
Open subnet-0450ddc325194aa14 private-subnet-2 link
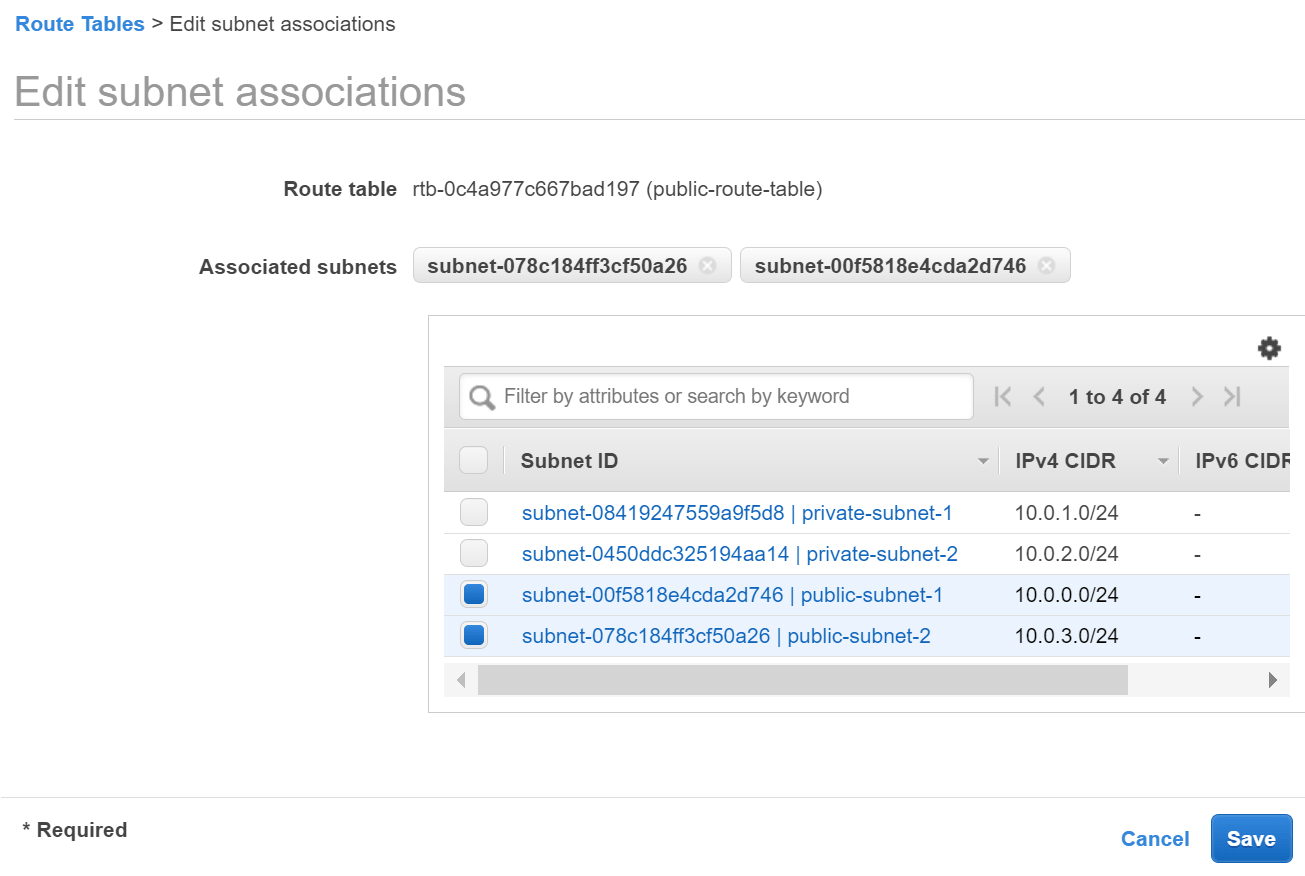pos(740,554)
